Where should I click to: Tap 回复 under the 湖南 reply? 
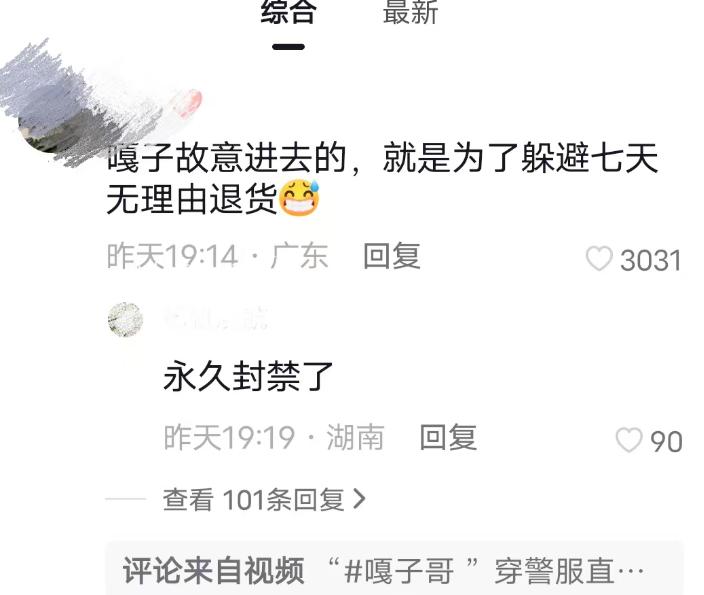tap(448, 437)
